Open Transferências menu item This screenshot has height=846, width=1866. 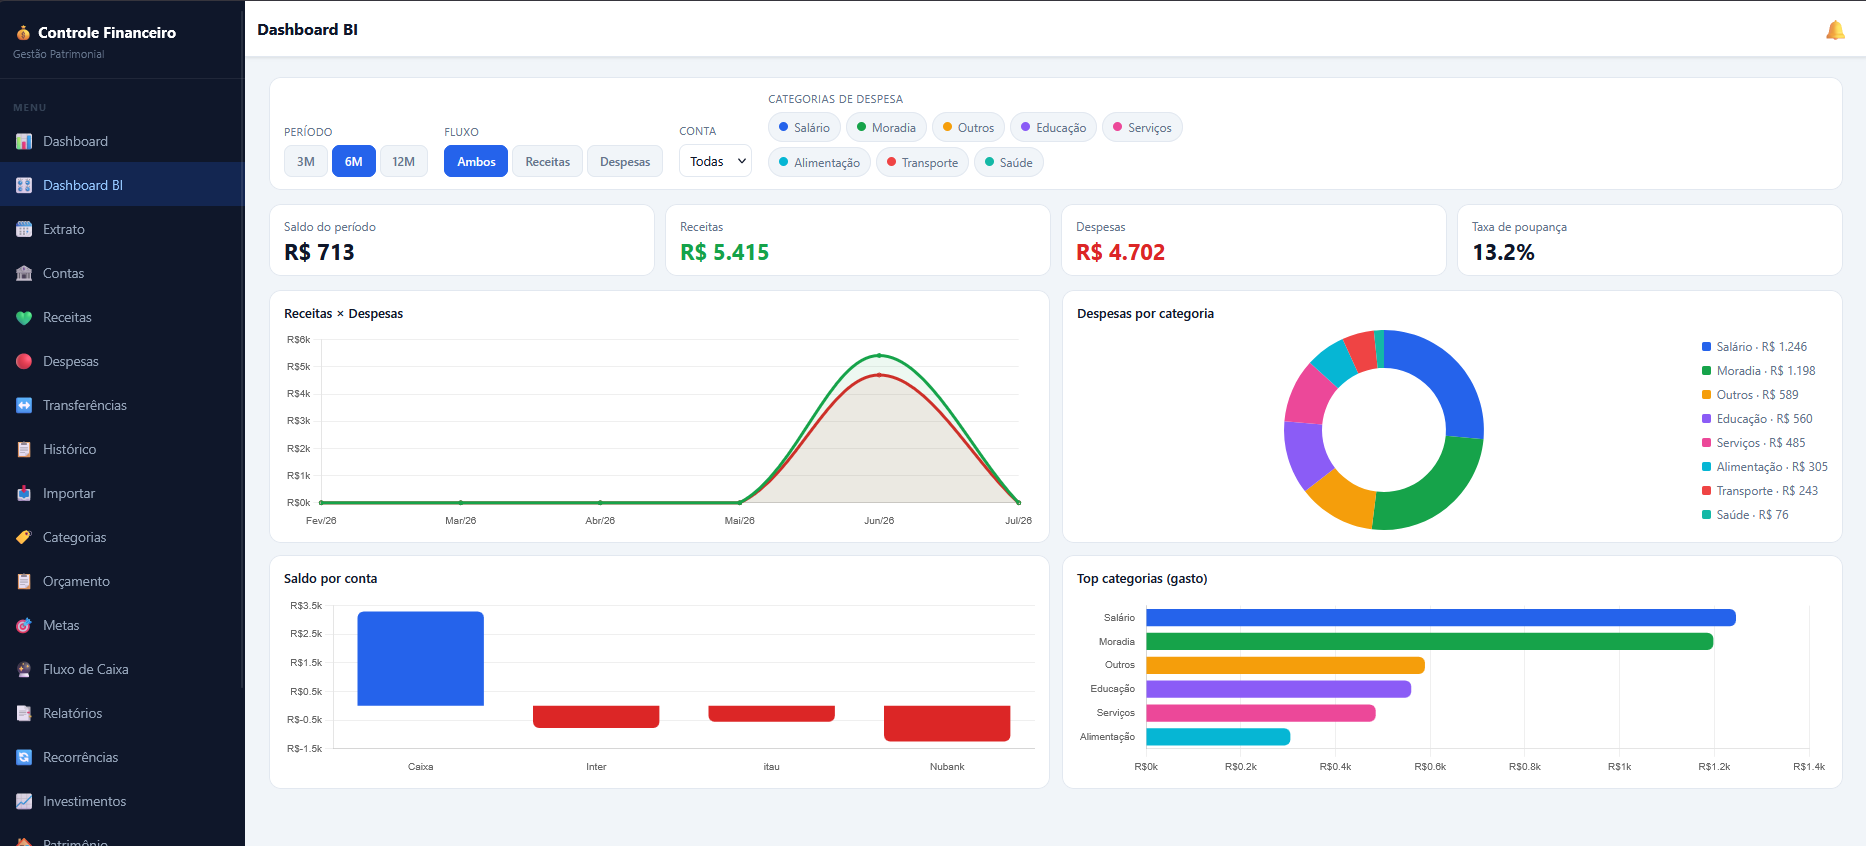122,405
